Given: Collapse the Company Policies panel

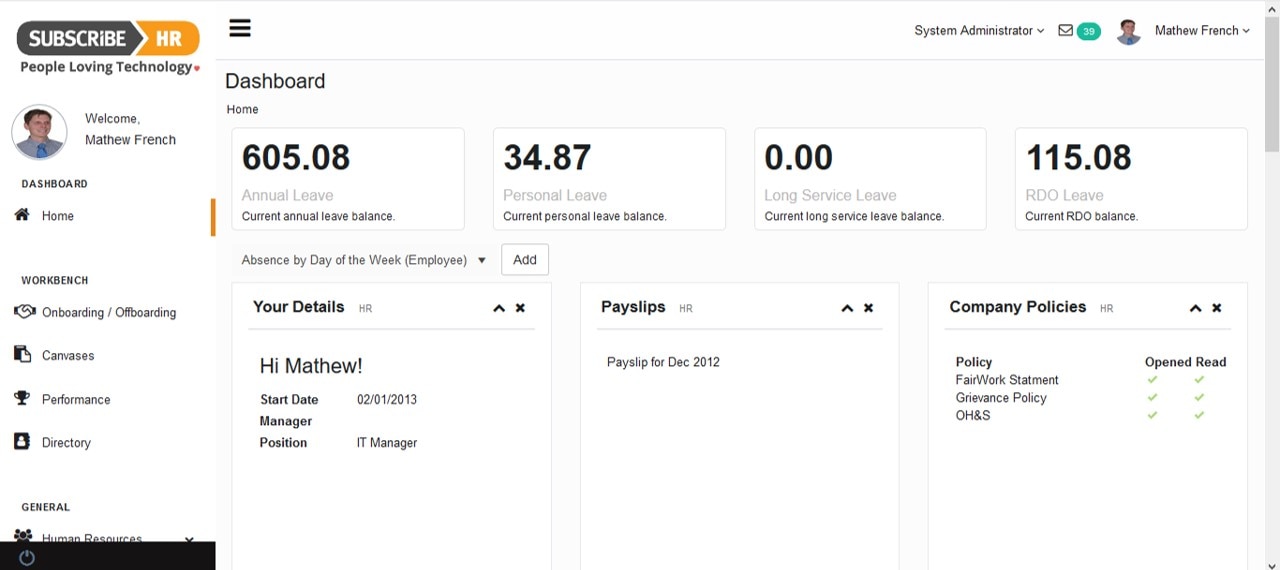Looking at the screenshot, I should coord(1195,308).
